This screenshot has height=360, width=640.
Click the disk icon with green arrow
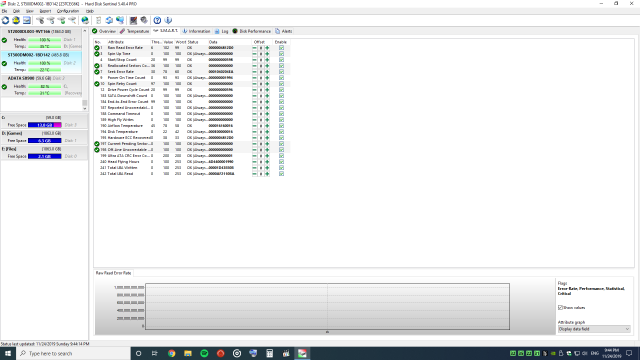pos(62,20)
